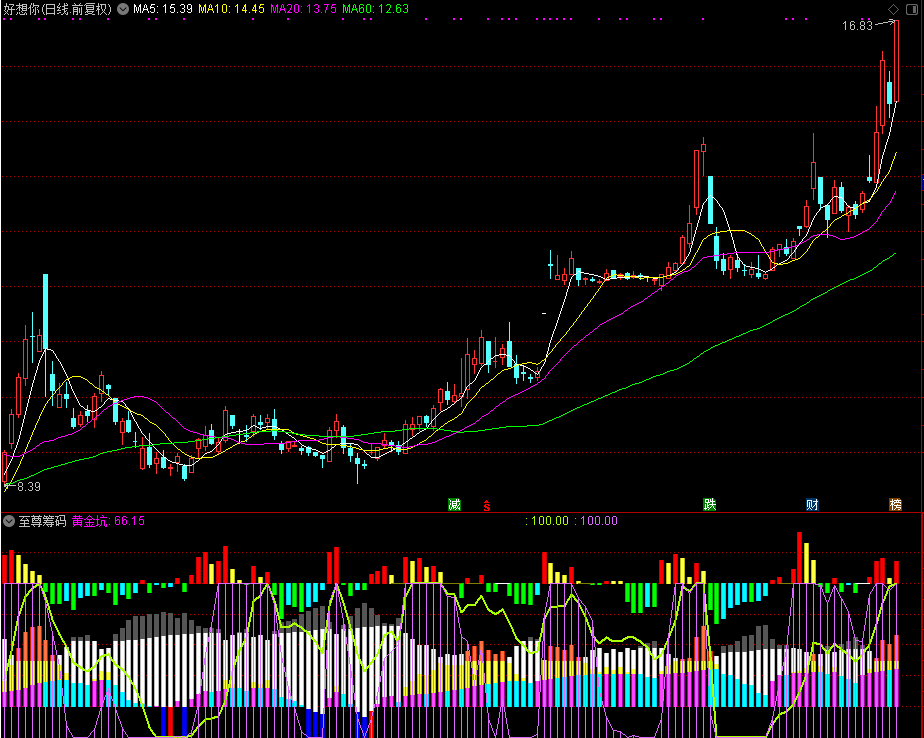The height and width of the screenshot is (738, 924).
Task: Click the red S signal marker
Action: tap(487, 505)
